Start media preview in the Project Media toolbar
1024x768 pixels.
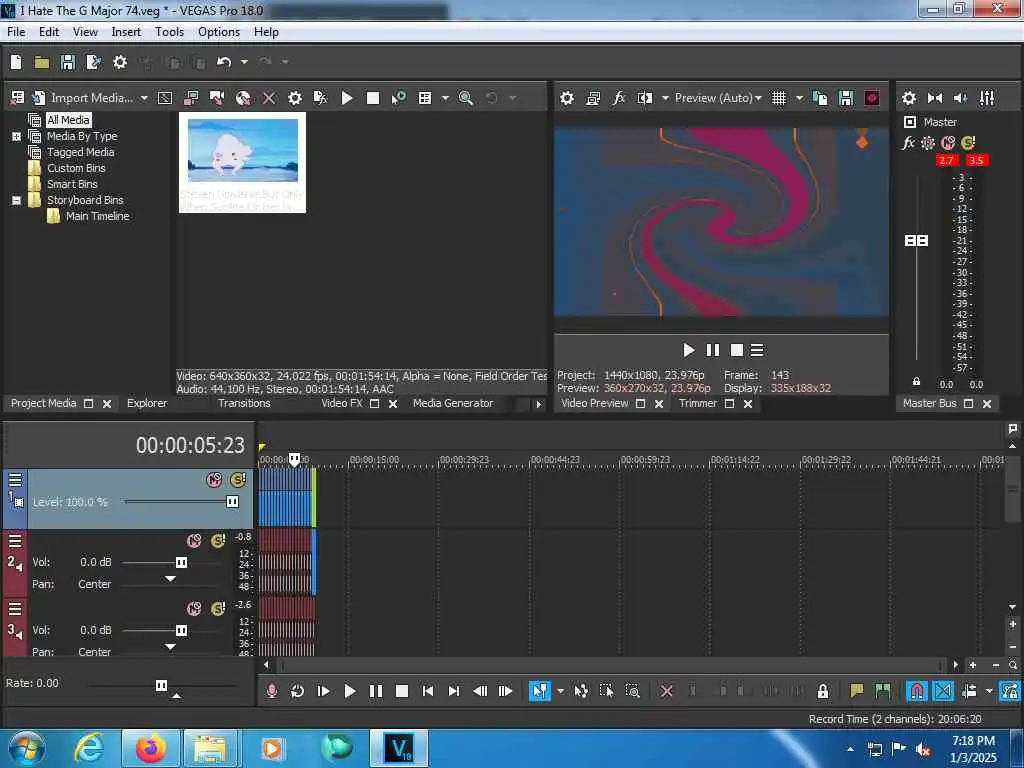347,98
